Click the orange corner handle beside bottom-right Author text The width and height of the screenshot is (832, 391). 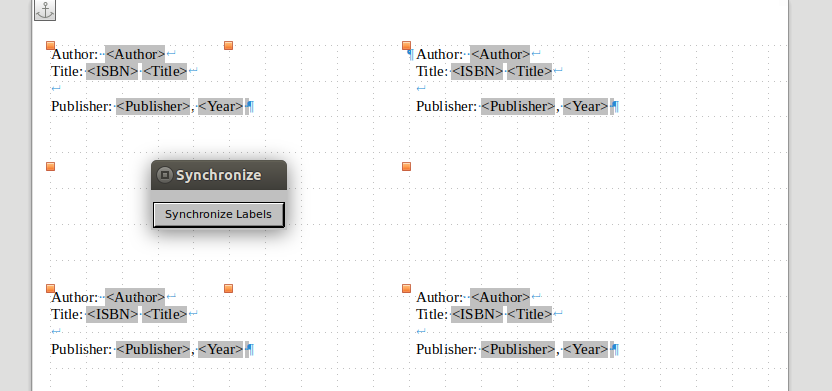point(406,289)
